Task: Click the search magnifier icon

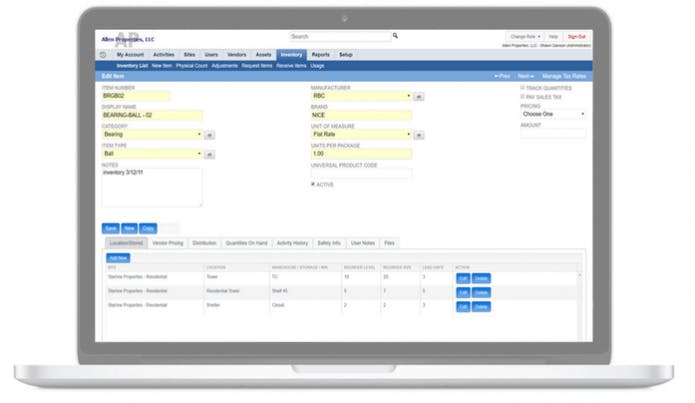Action: [395, 35]
